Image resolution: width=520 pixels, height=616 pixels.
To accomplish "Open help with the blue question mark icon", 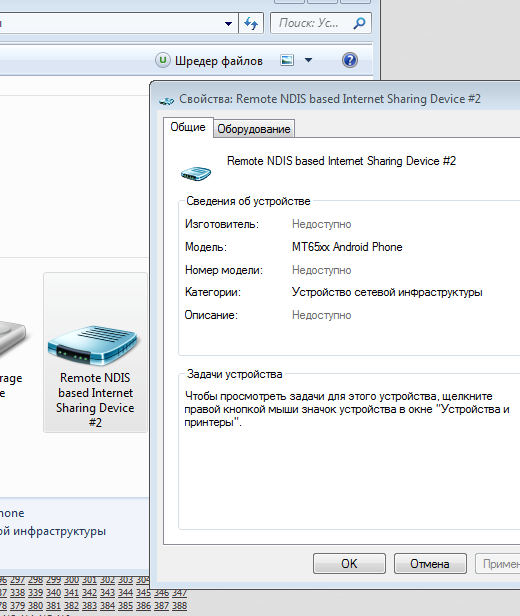I will [350, 60].
